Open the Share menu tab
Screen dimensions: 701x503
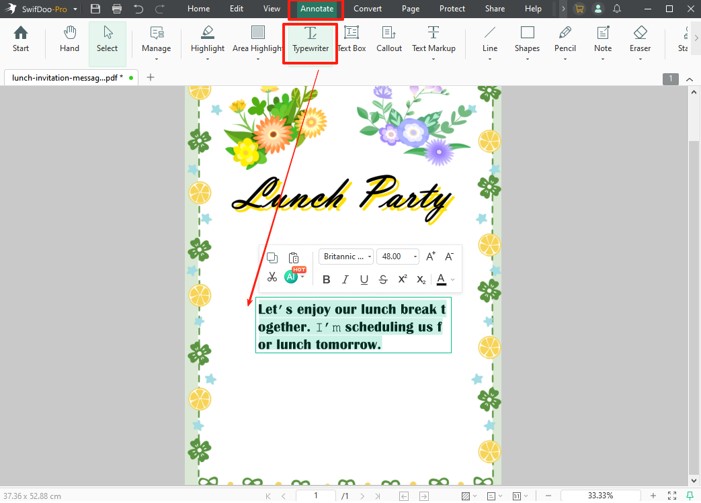495,8
